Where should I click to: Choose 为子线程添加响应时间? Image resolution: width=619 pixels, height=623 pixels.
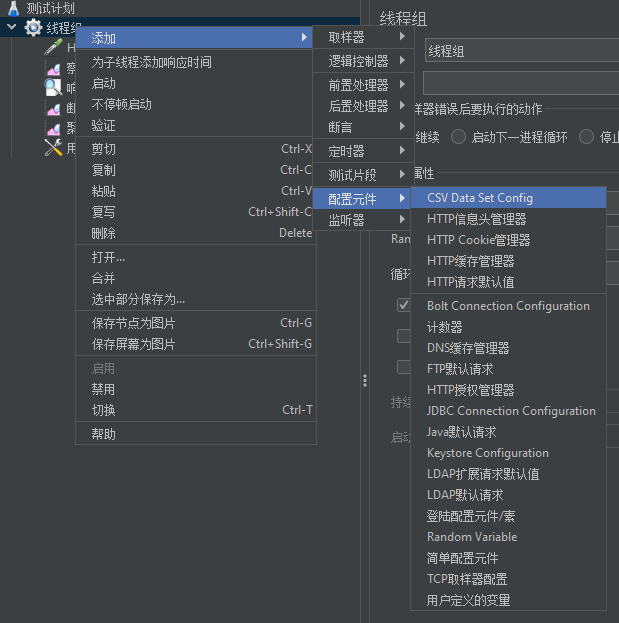coord(194,62)
